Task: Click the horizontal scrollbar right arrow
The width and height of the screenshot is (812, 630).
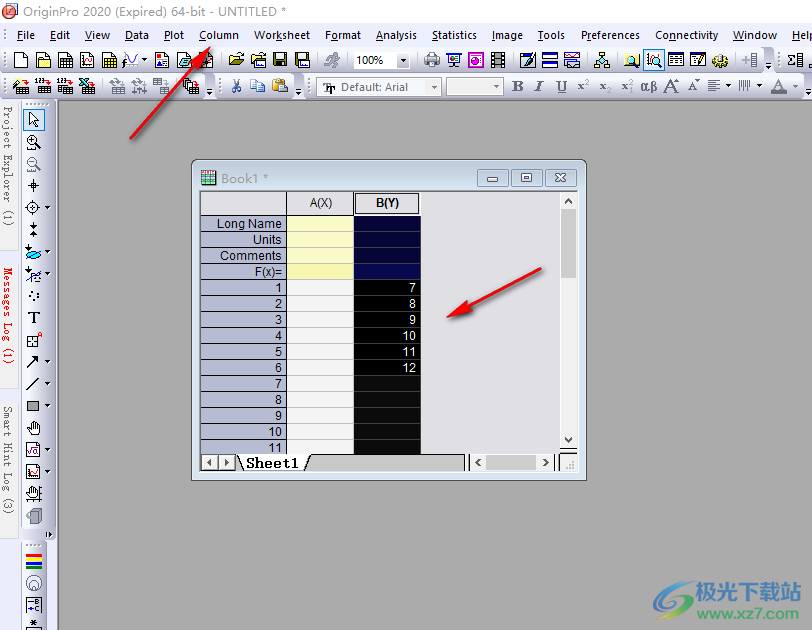Action: click(545, 462)
